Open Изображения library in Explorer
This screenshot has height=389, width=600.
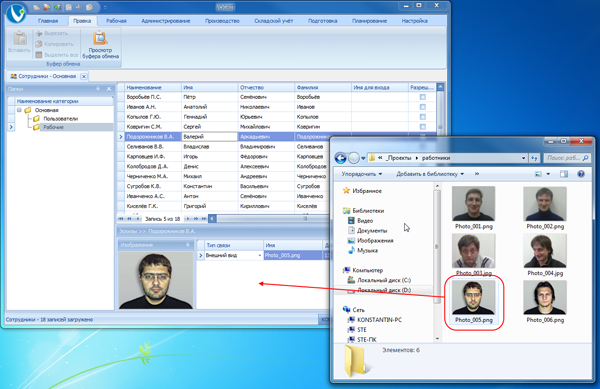tap(370, 241)
